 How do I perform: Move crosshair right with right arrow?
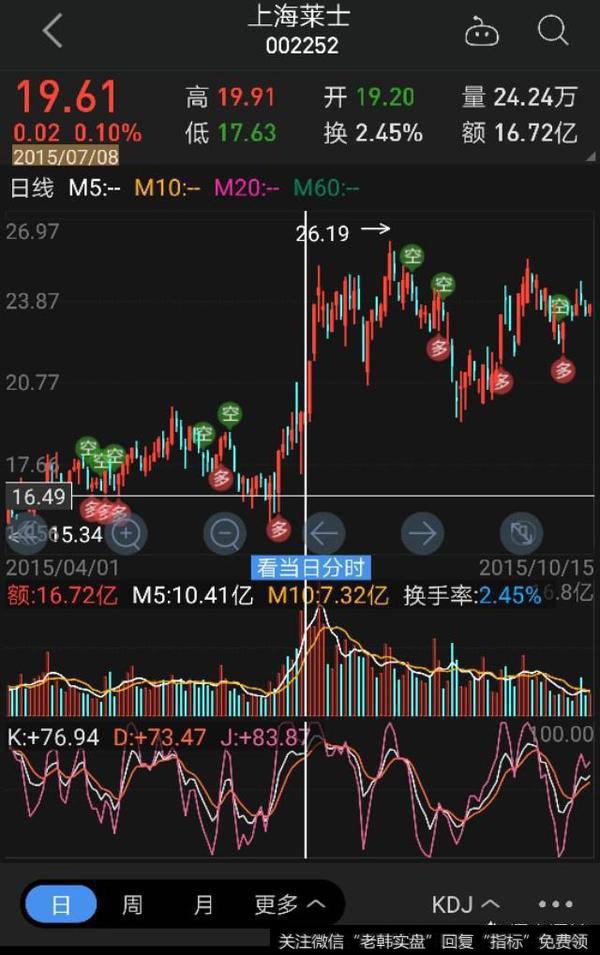(x=423, y=534)
